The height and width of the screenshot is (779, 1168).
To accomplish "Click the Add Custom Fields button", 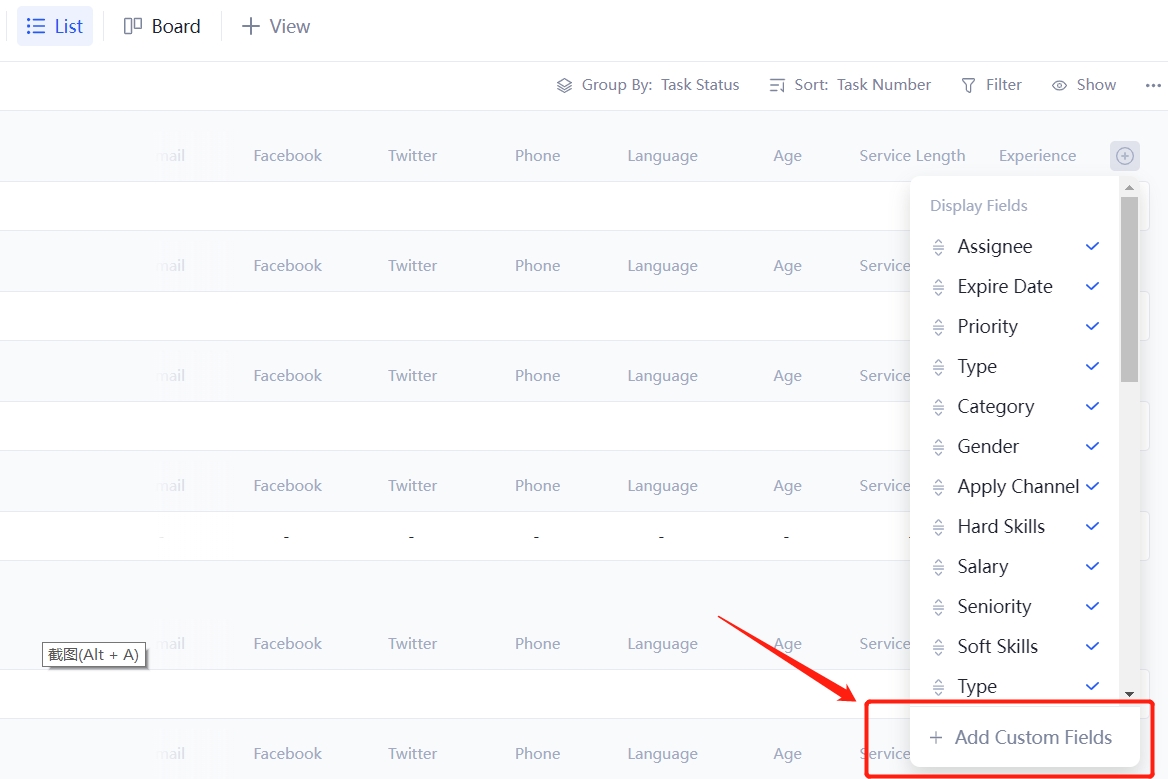I will pos(1022,737).
